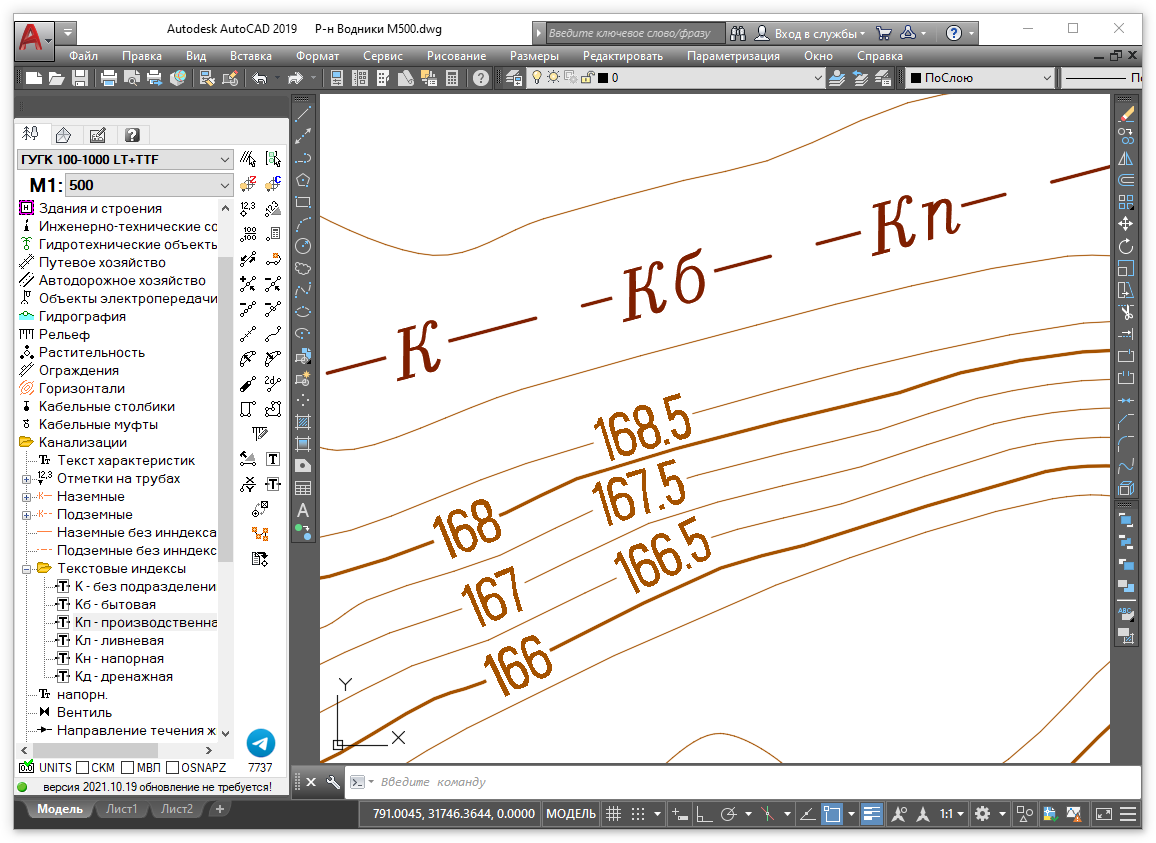Select the multiline text 'A' tool

pos(303,511)
